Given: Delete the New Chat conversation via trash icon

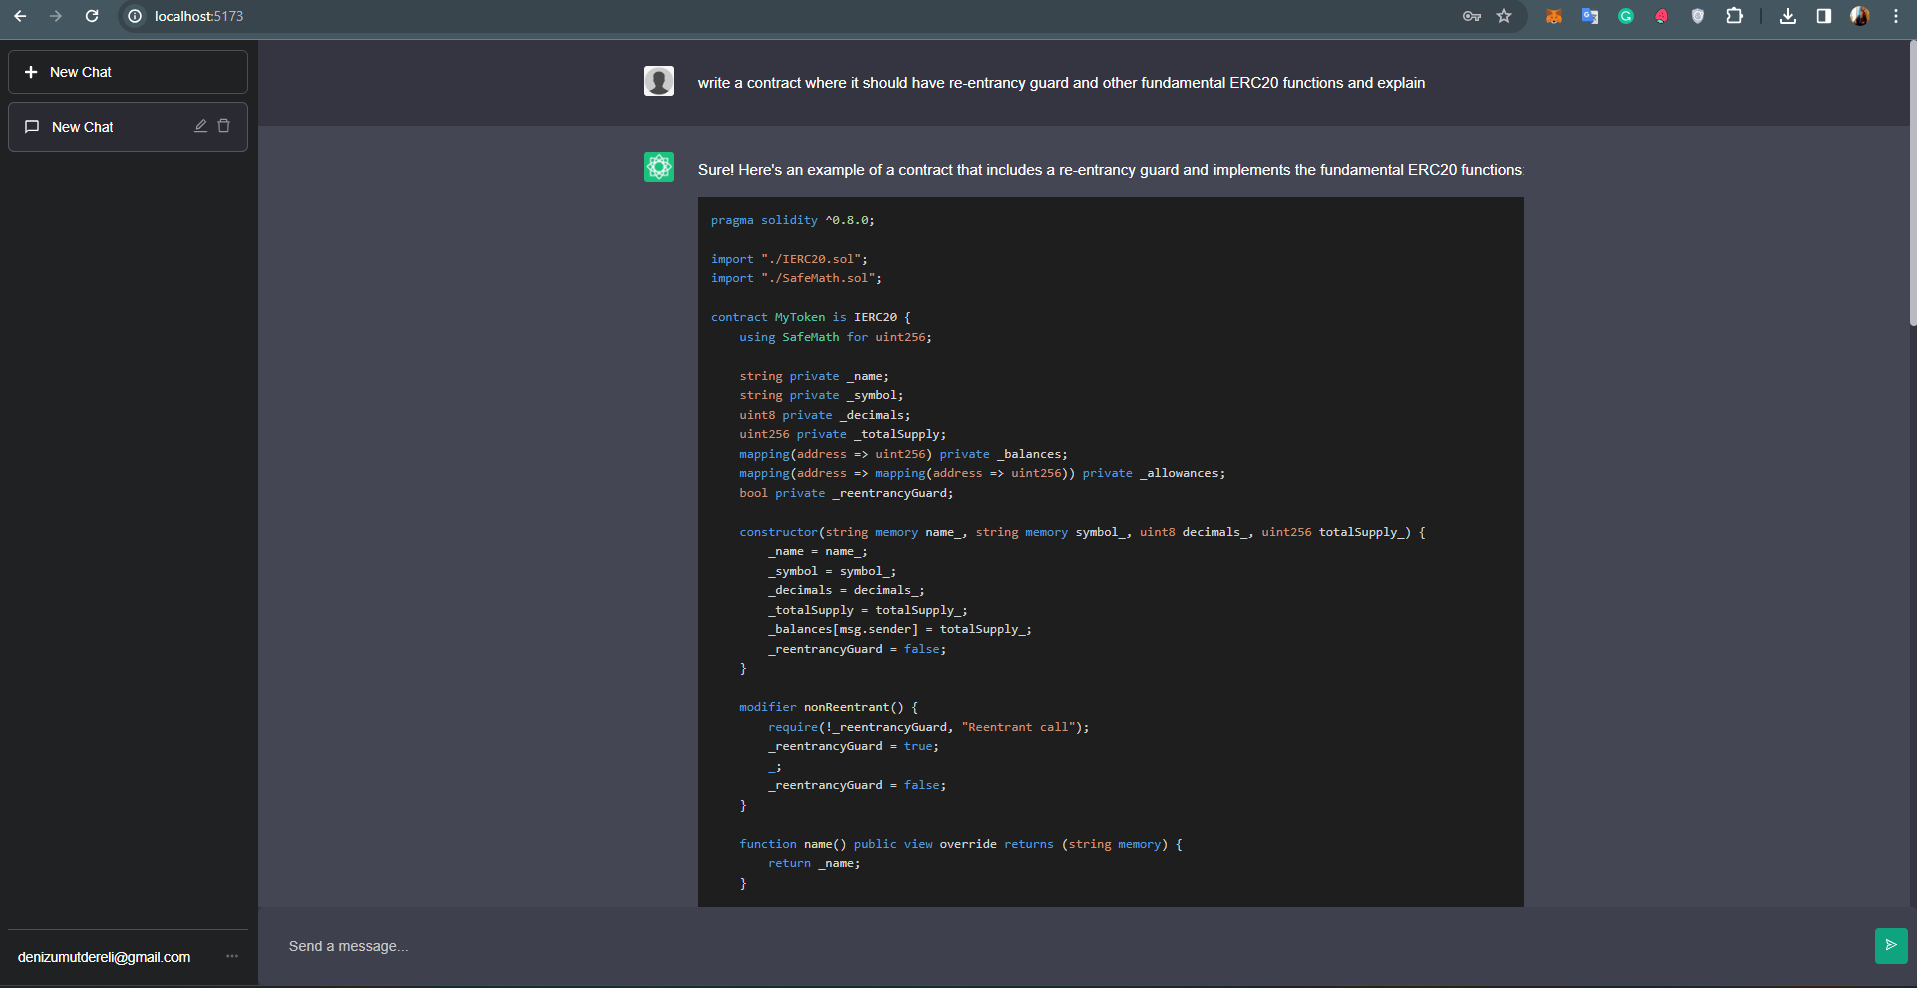Looking at the screenshot, I should (224, 126).
